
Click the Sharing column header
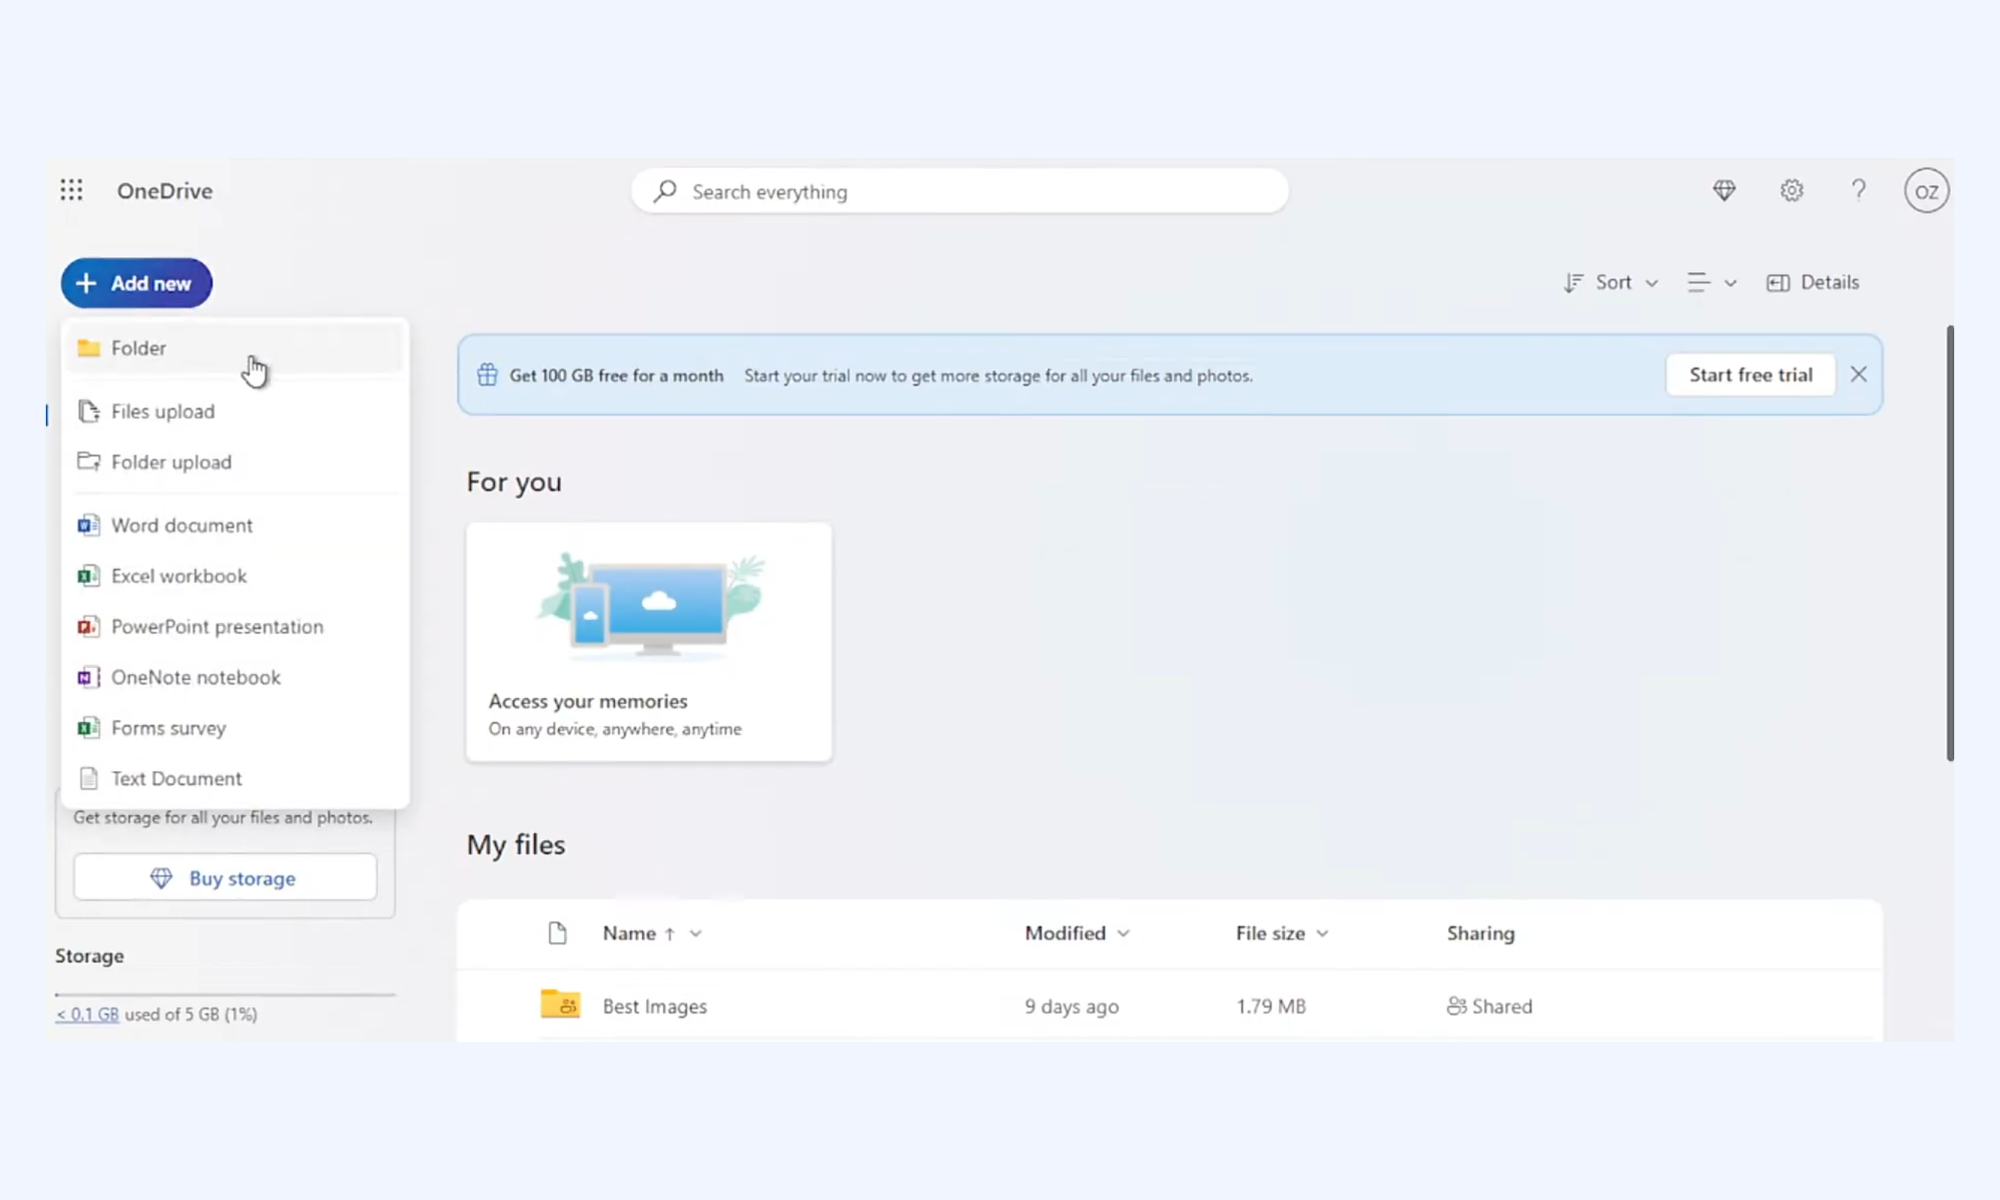[x=1480, y=933]
